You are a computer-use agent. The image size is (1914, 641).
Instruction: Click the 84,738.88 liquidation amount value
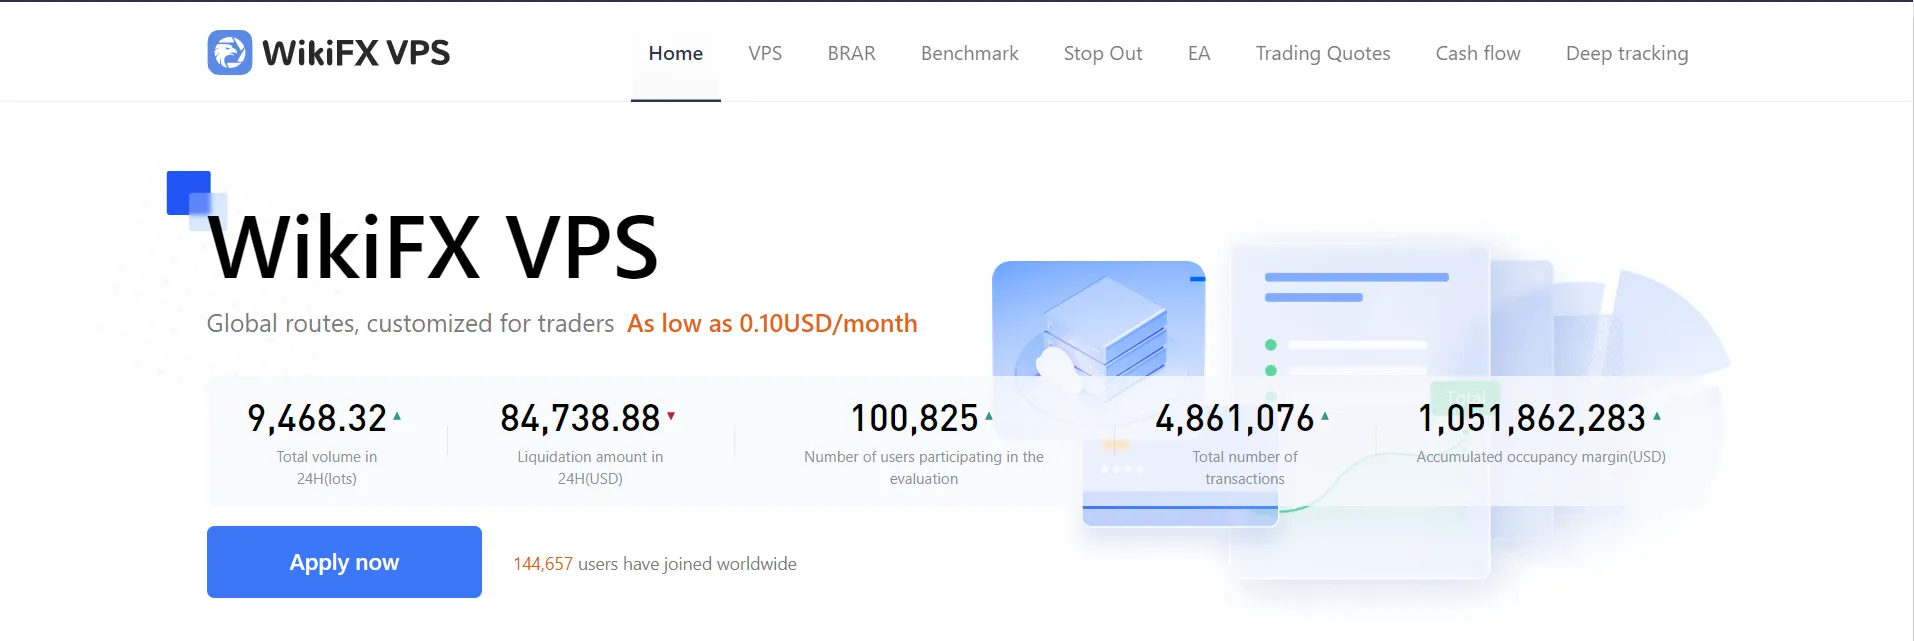[580, 418]
